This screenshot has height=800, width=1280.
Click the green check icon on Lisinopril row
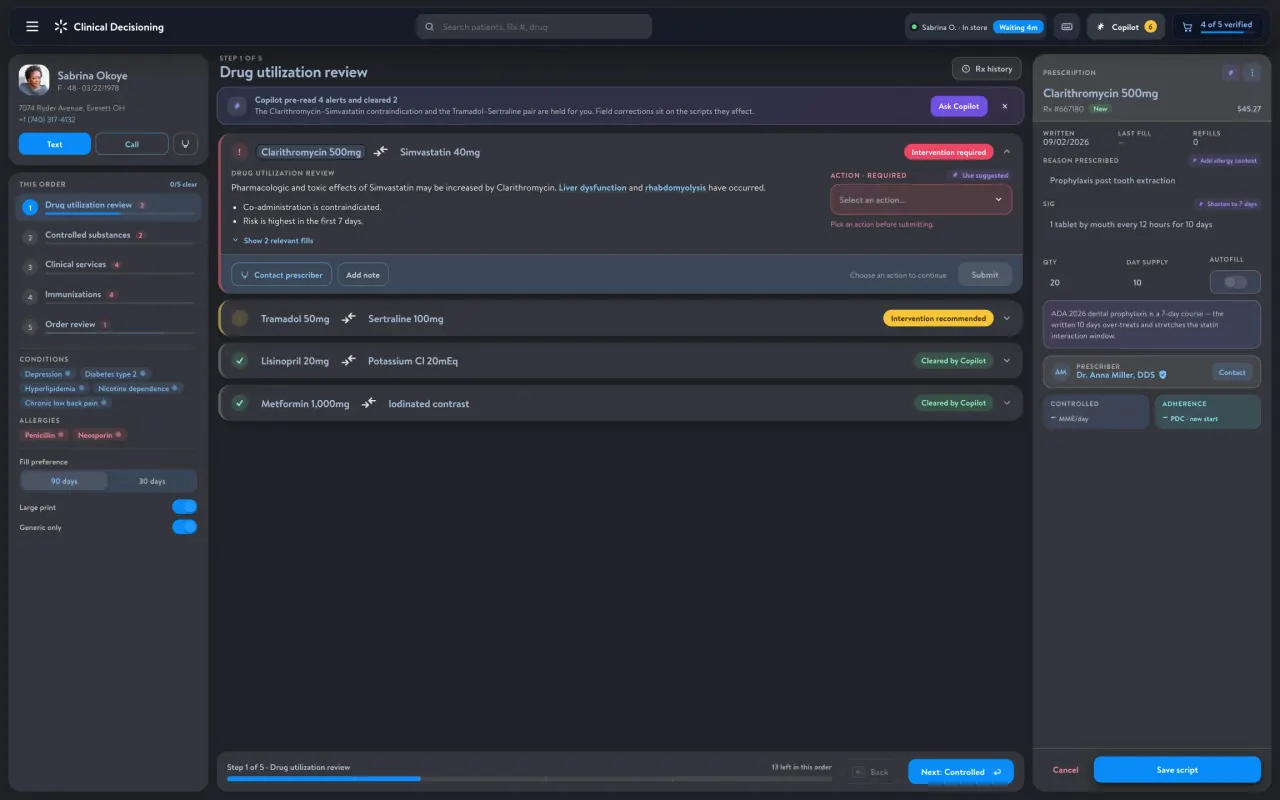[239, 361]
